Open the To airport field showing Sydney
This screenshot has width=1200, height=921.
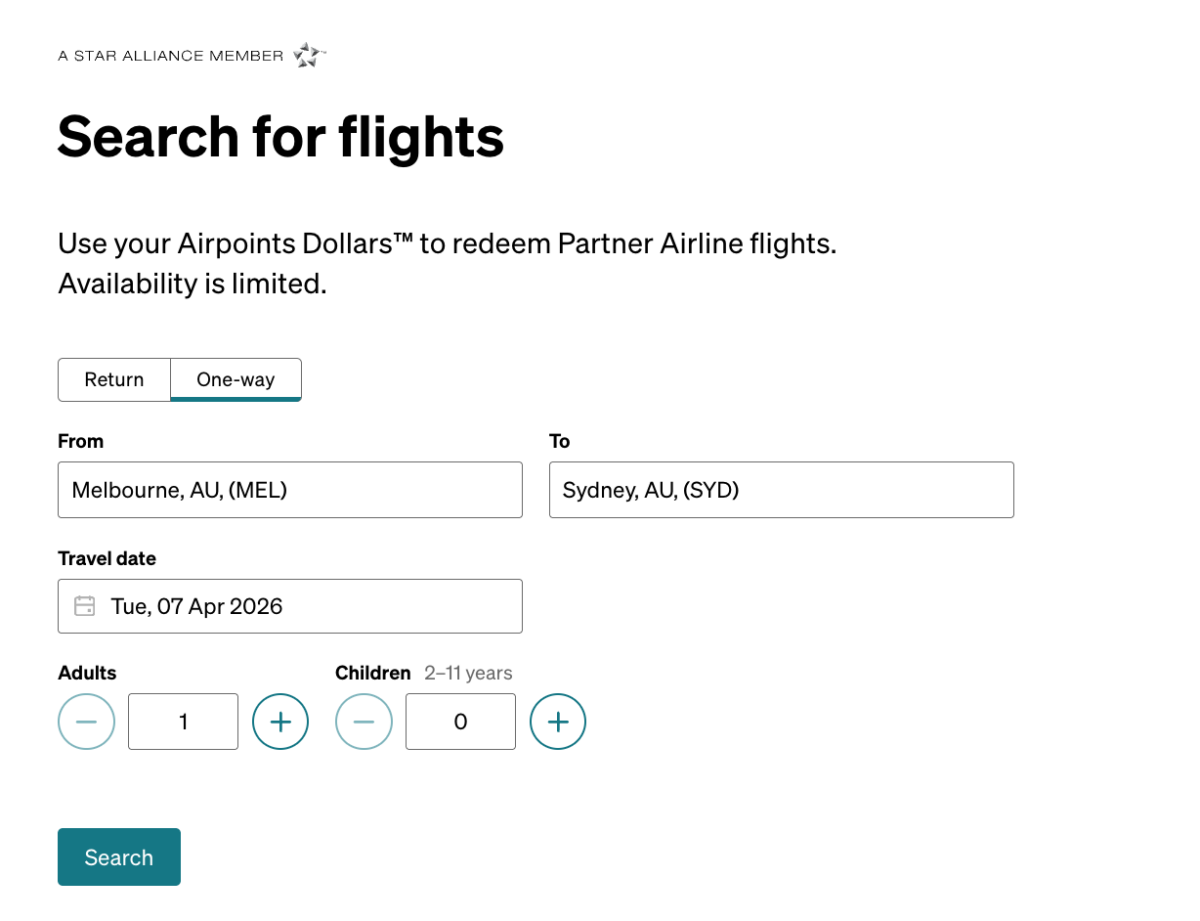pos(781,490)
